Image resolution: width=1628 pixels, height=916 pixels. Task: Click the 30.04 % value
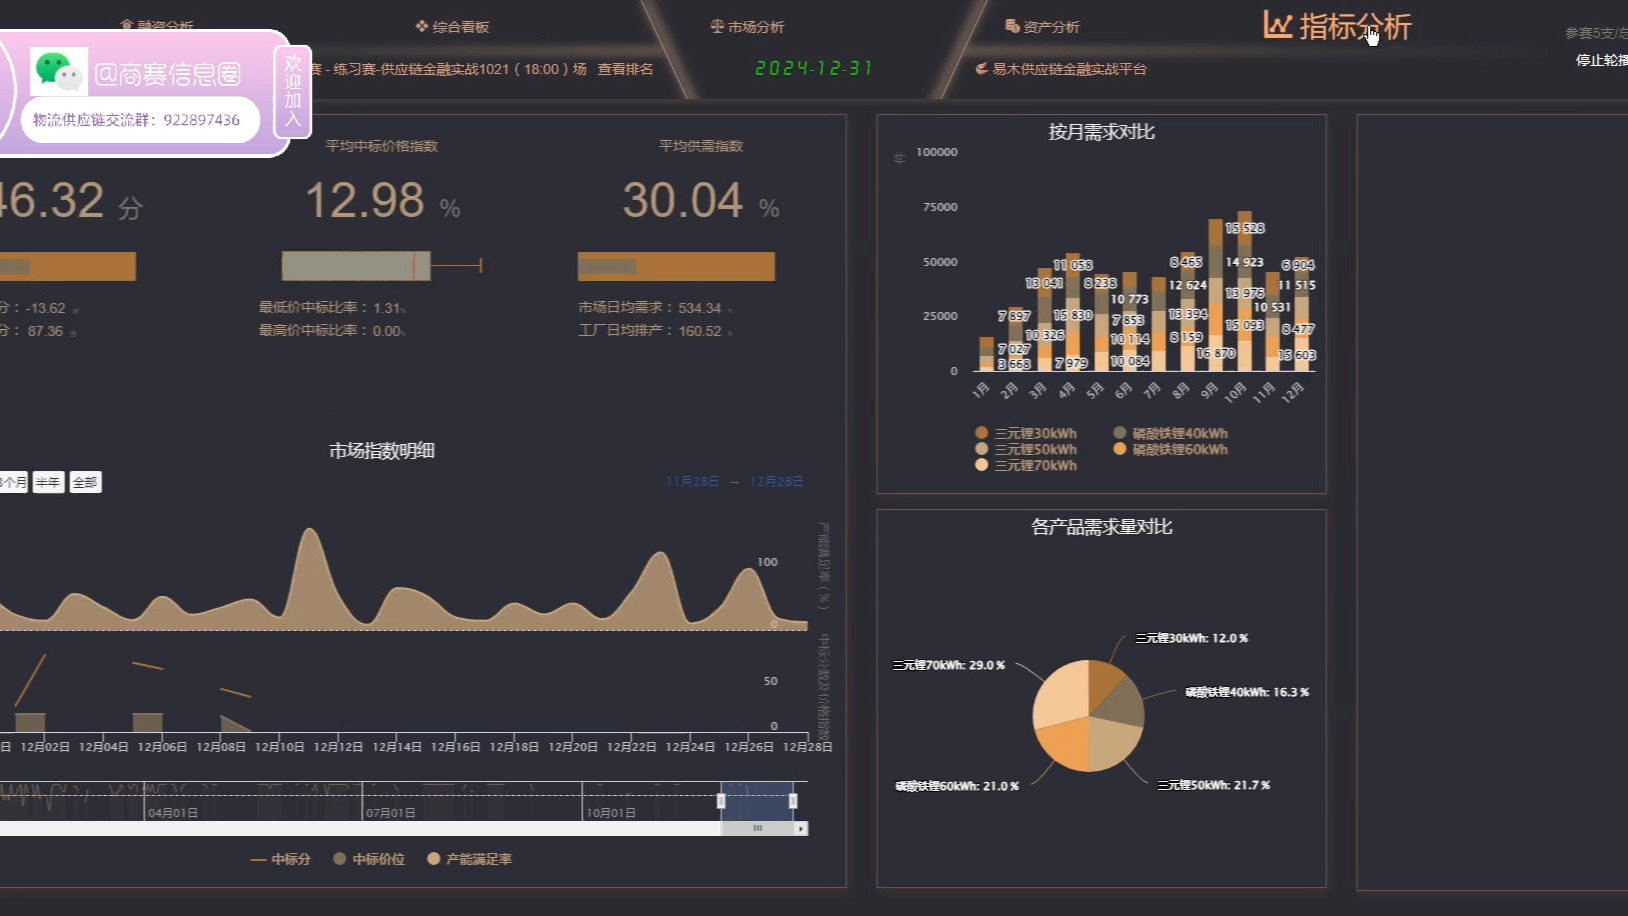click(701, 201)
